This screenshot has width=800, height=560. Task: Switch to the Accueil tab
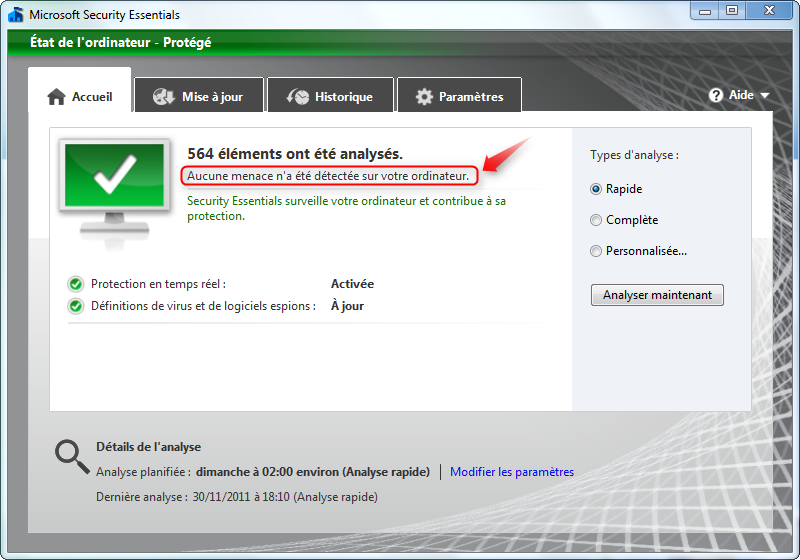point(80,90)
